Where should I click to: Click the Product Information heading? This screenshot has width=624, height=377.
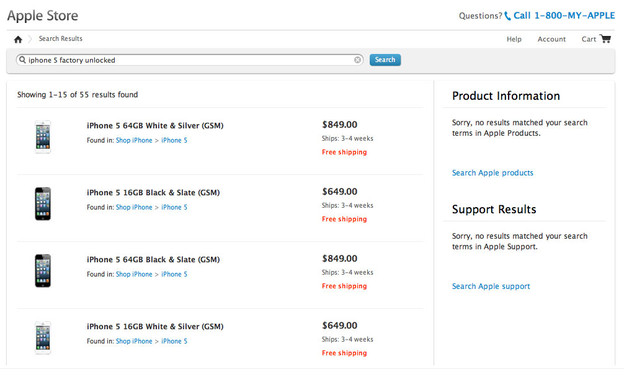point(506,96)
